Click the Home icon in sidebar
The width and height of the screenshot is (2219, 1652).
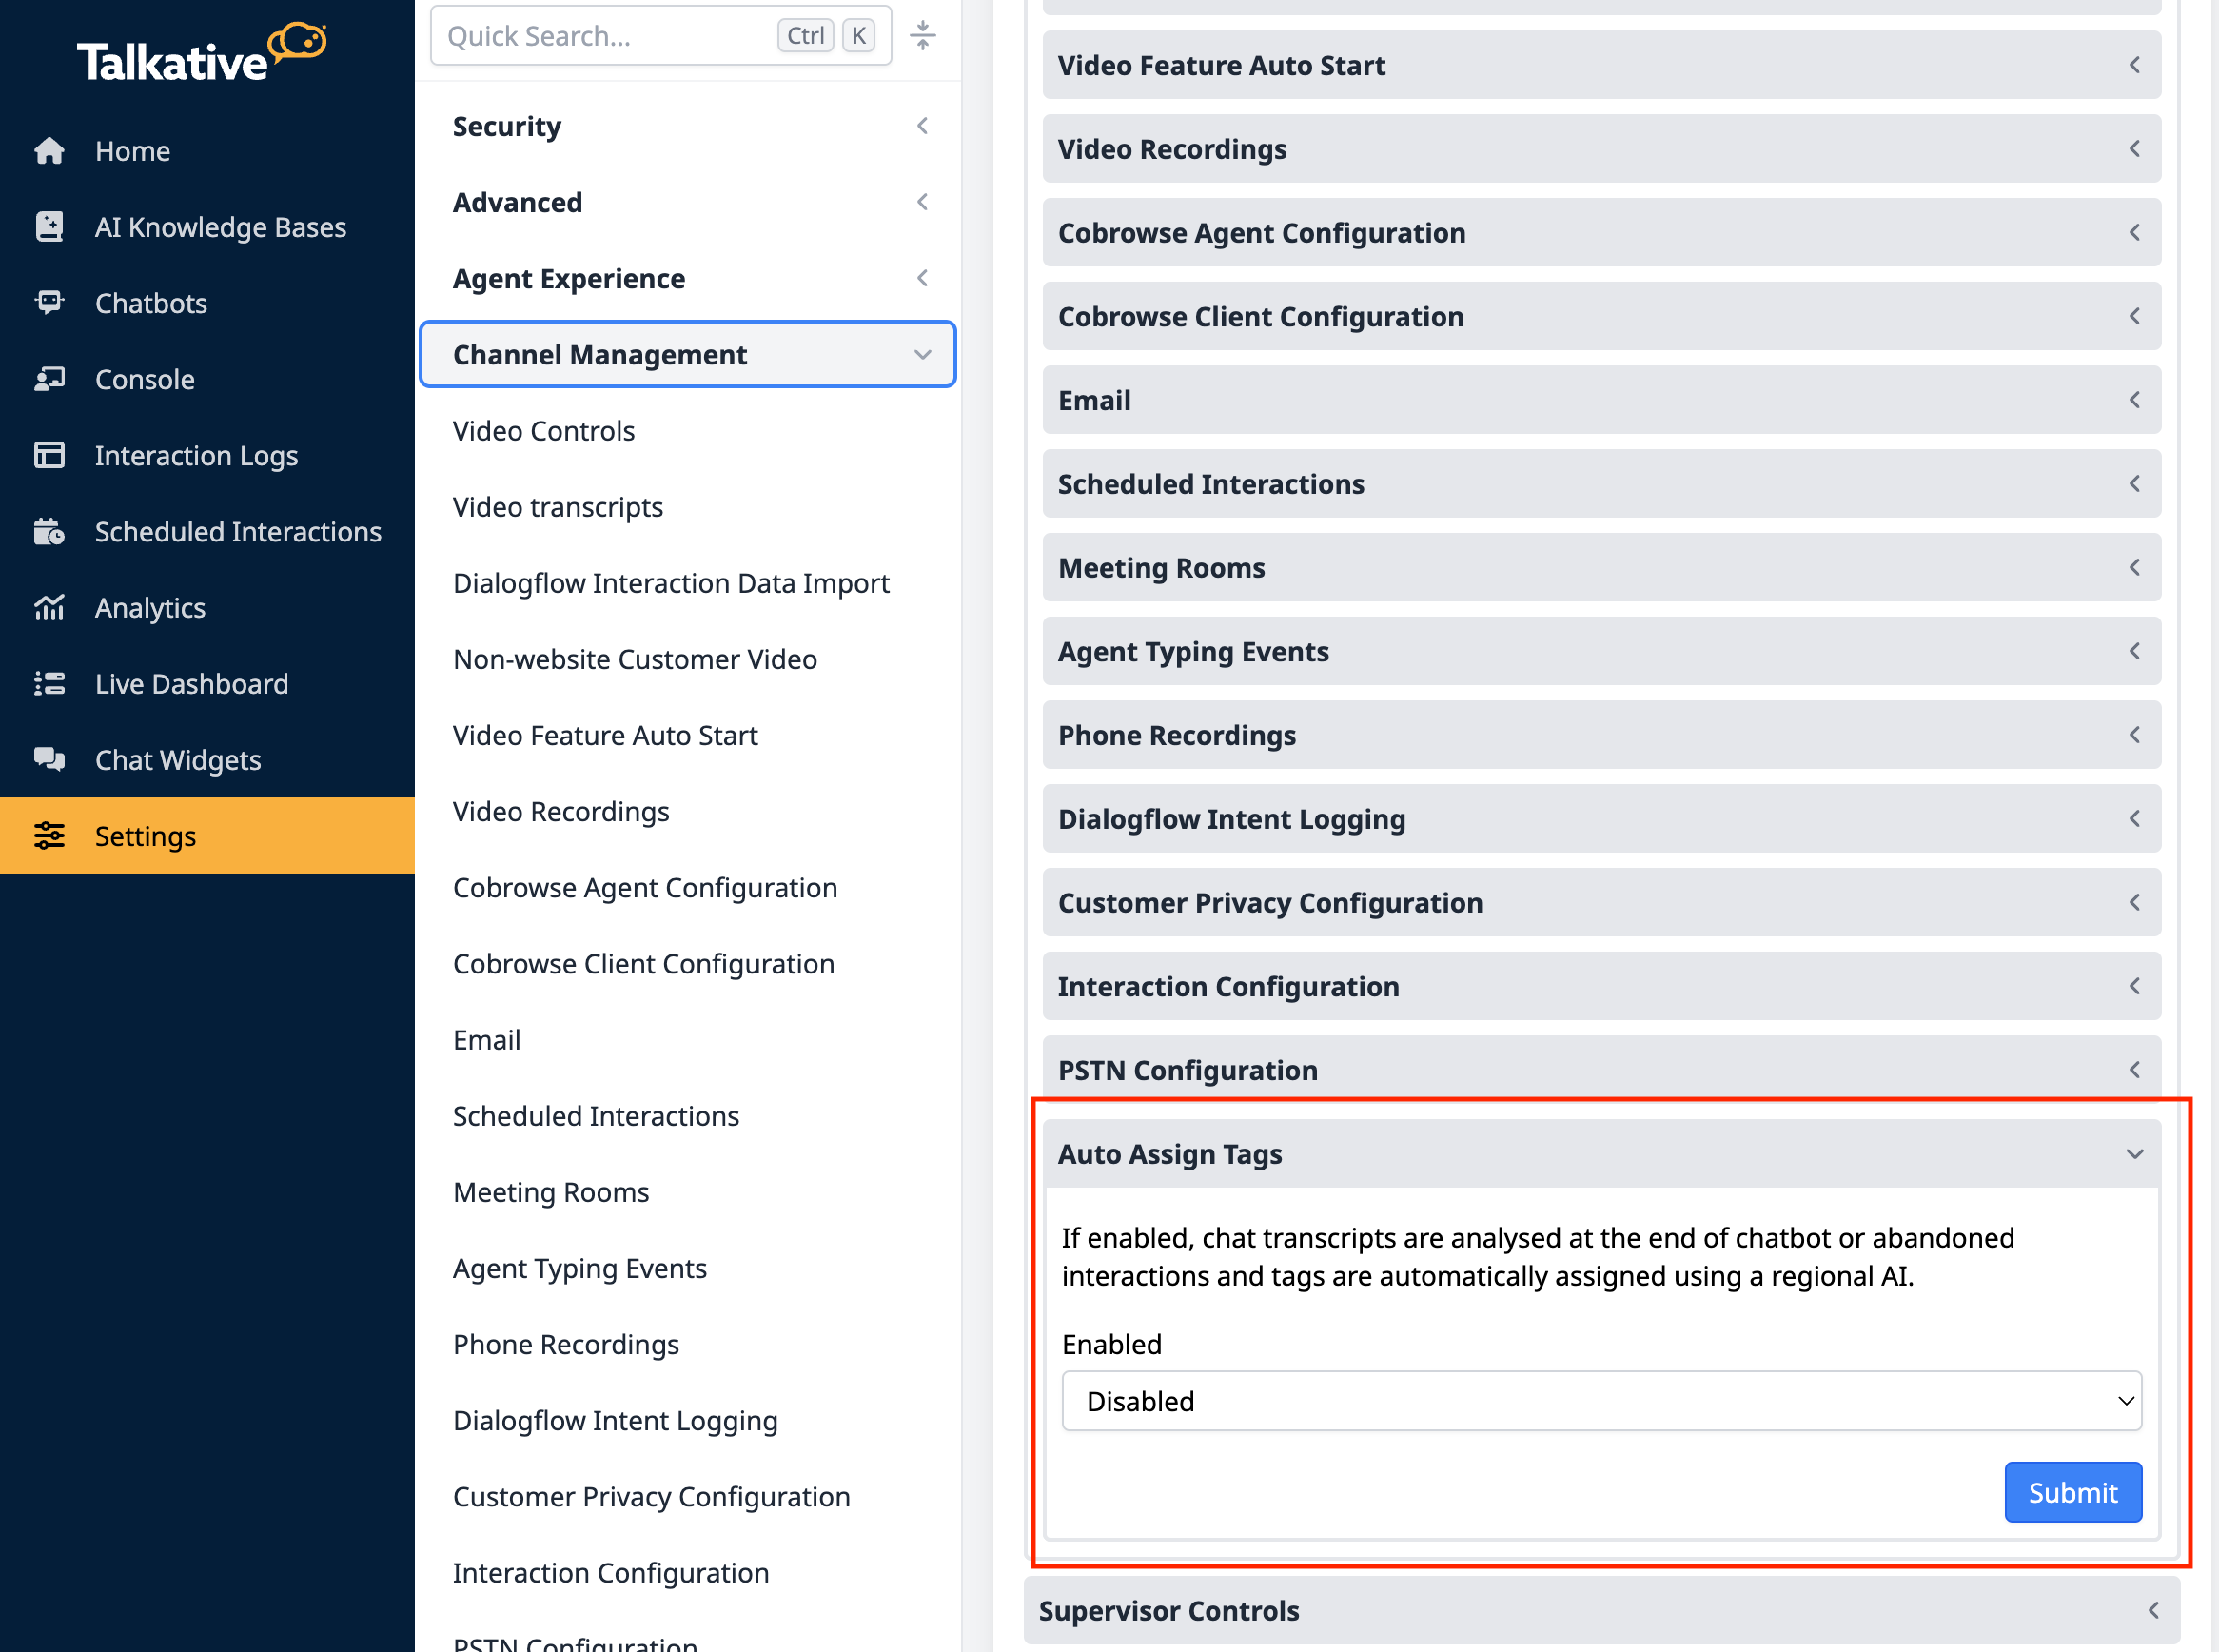(x=49, y=151)
